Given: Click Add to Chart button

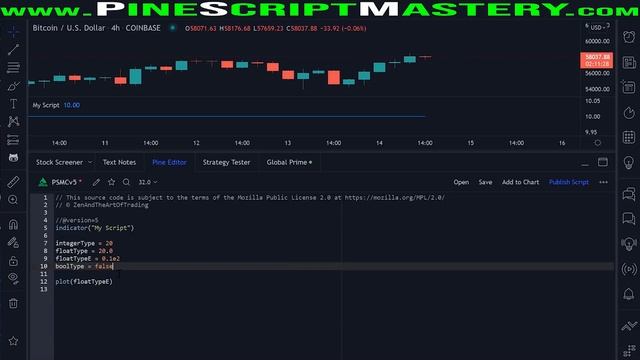Looking at the screenshot, I should [520, 182].
